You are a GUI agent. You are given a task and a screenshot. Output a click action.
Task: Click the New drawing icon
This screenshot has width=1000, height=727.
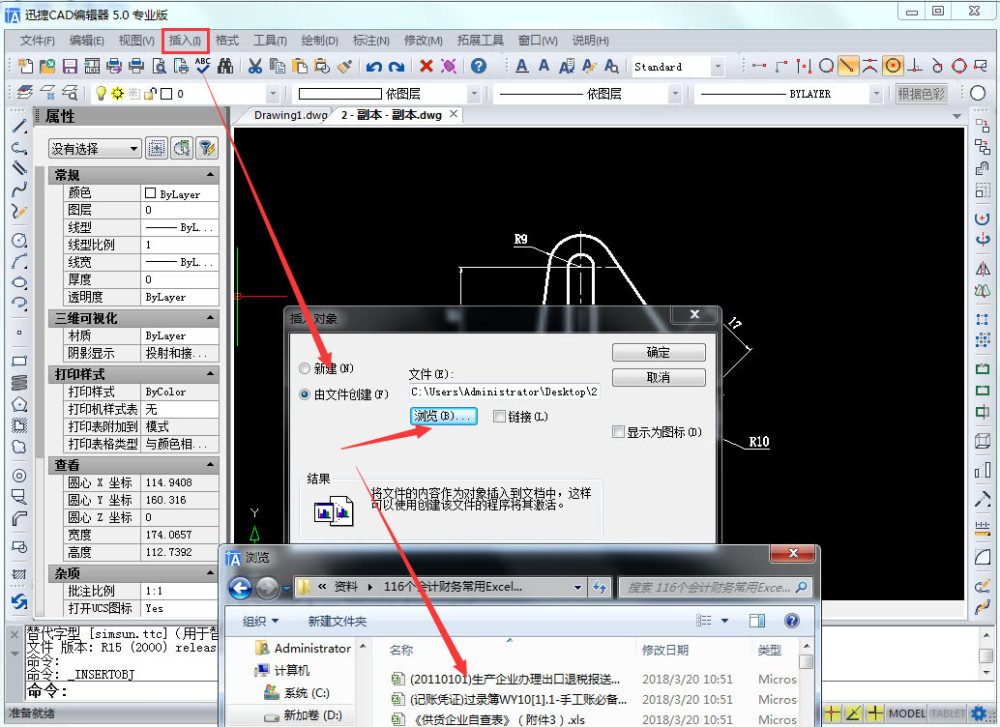26,66
